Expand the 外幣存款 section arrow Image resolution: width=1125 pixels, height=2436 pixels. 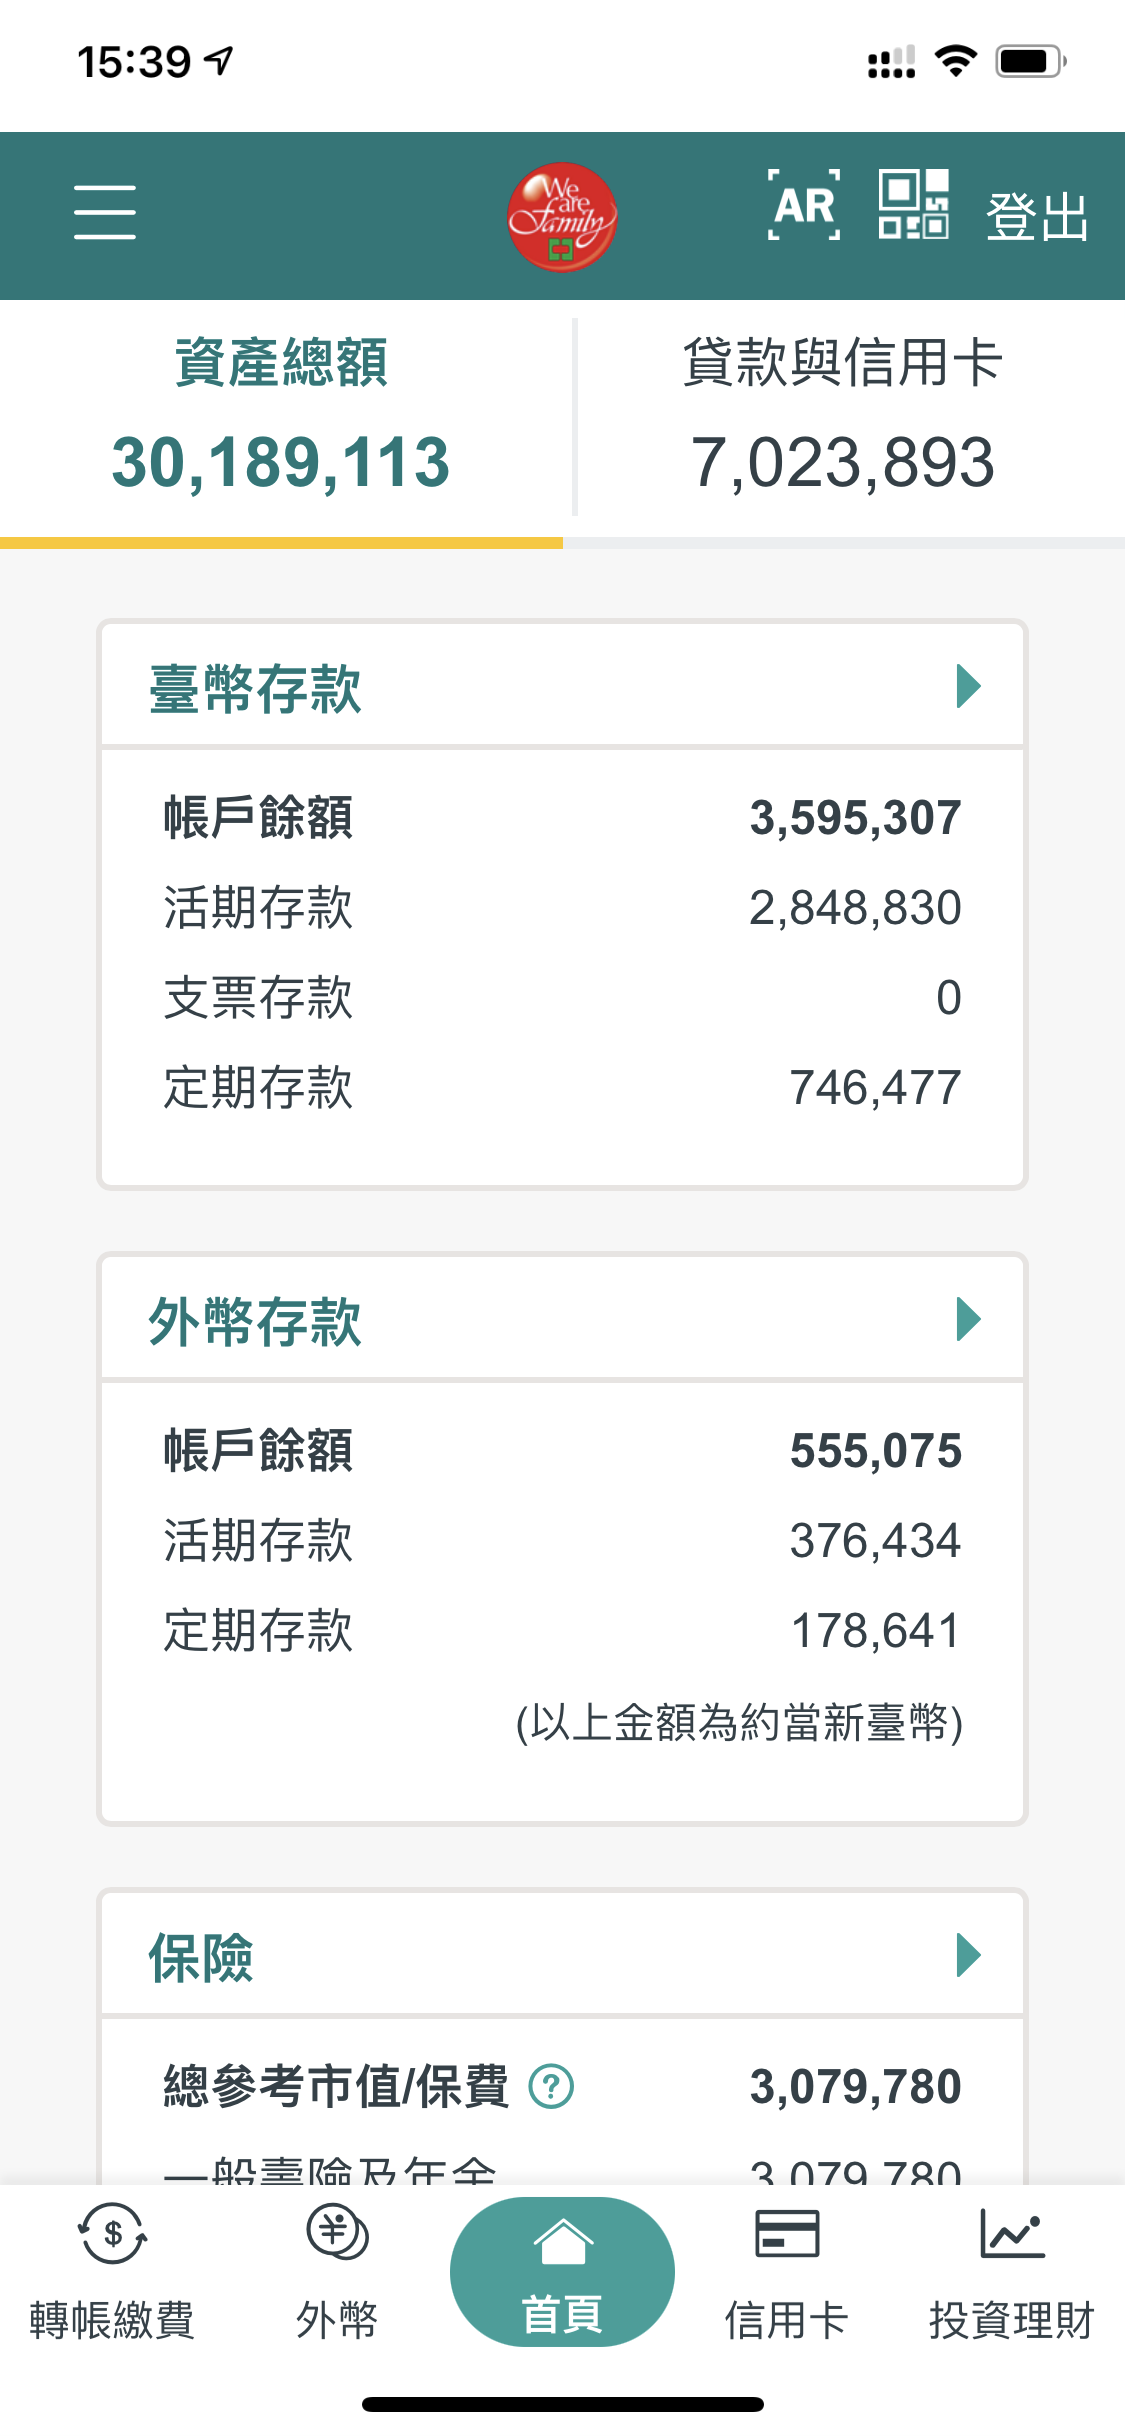click(968, 1320)
